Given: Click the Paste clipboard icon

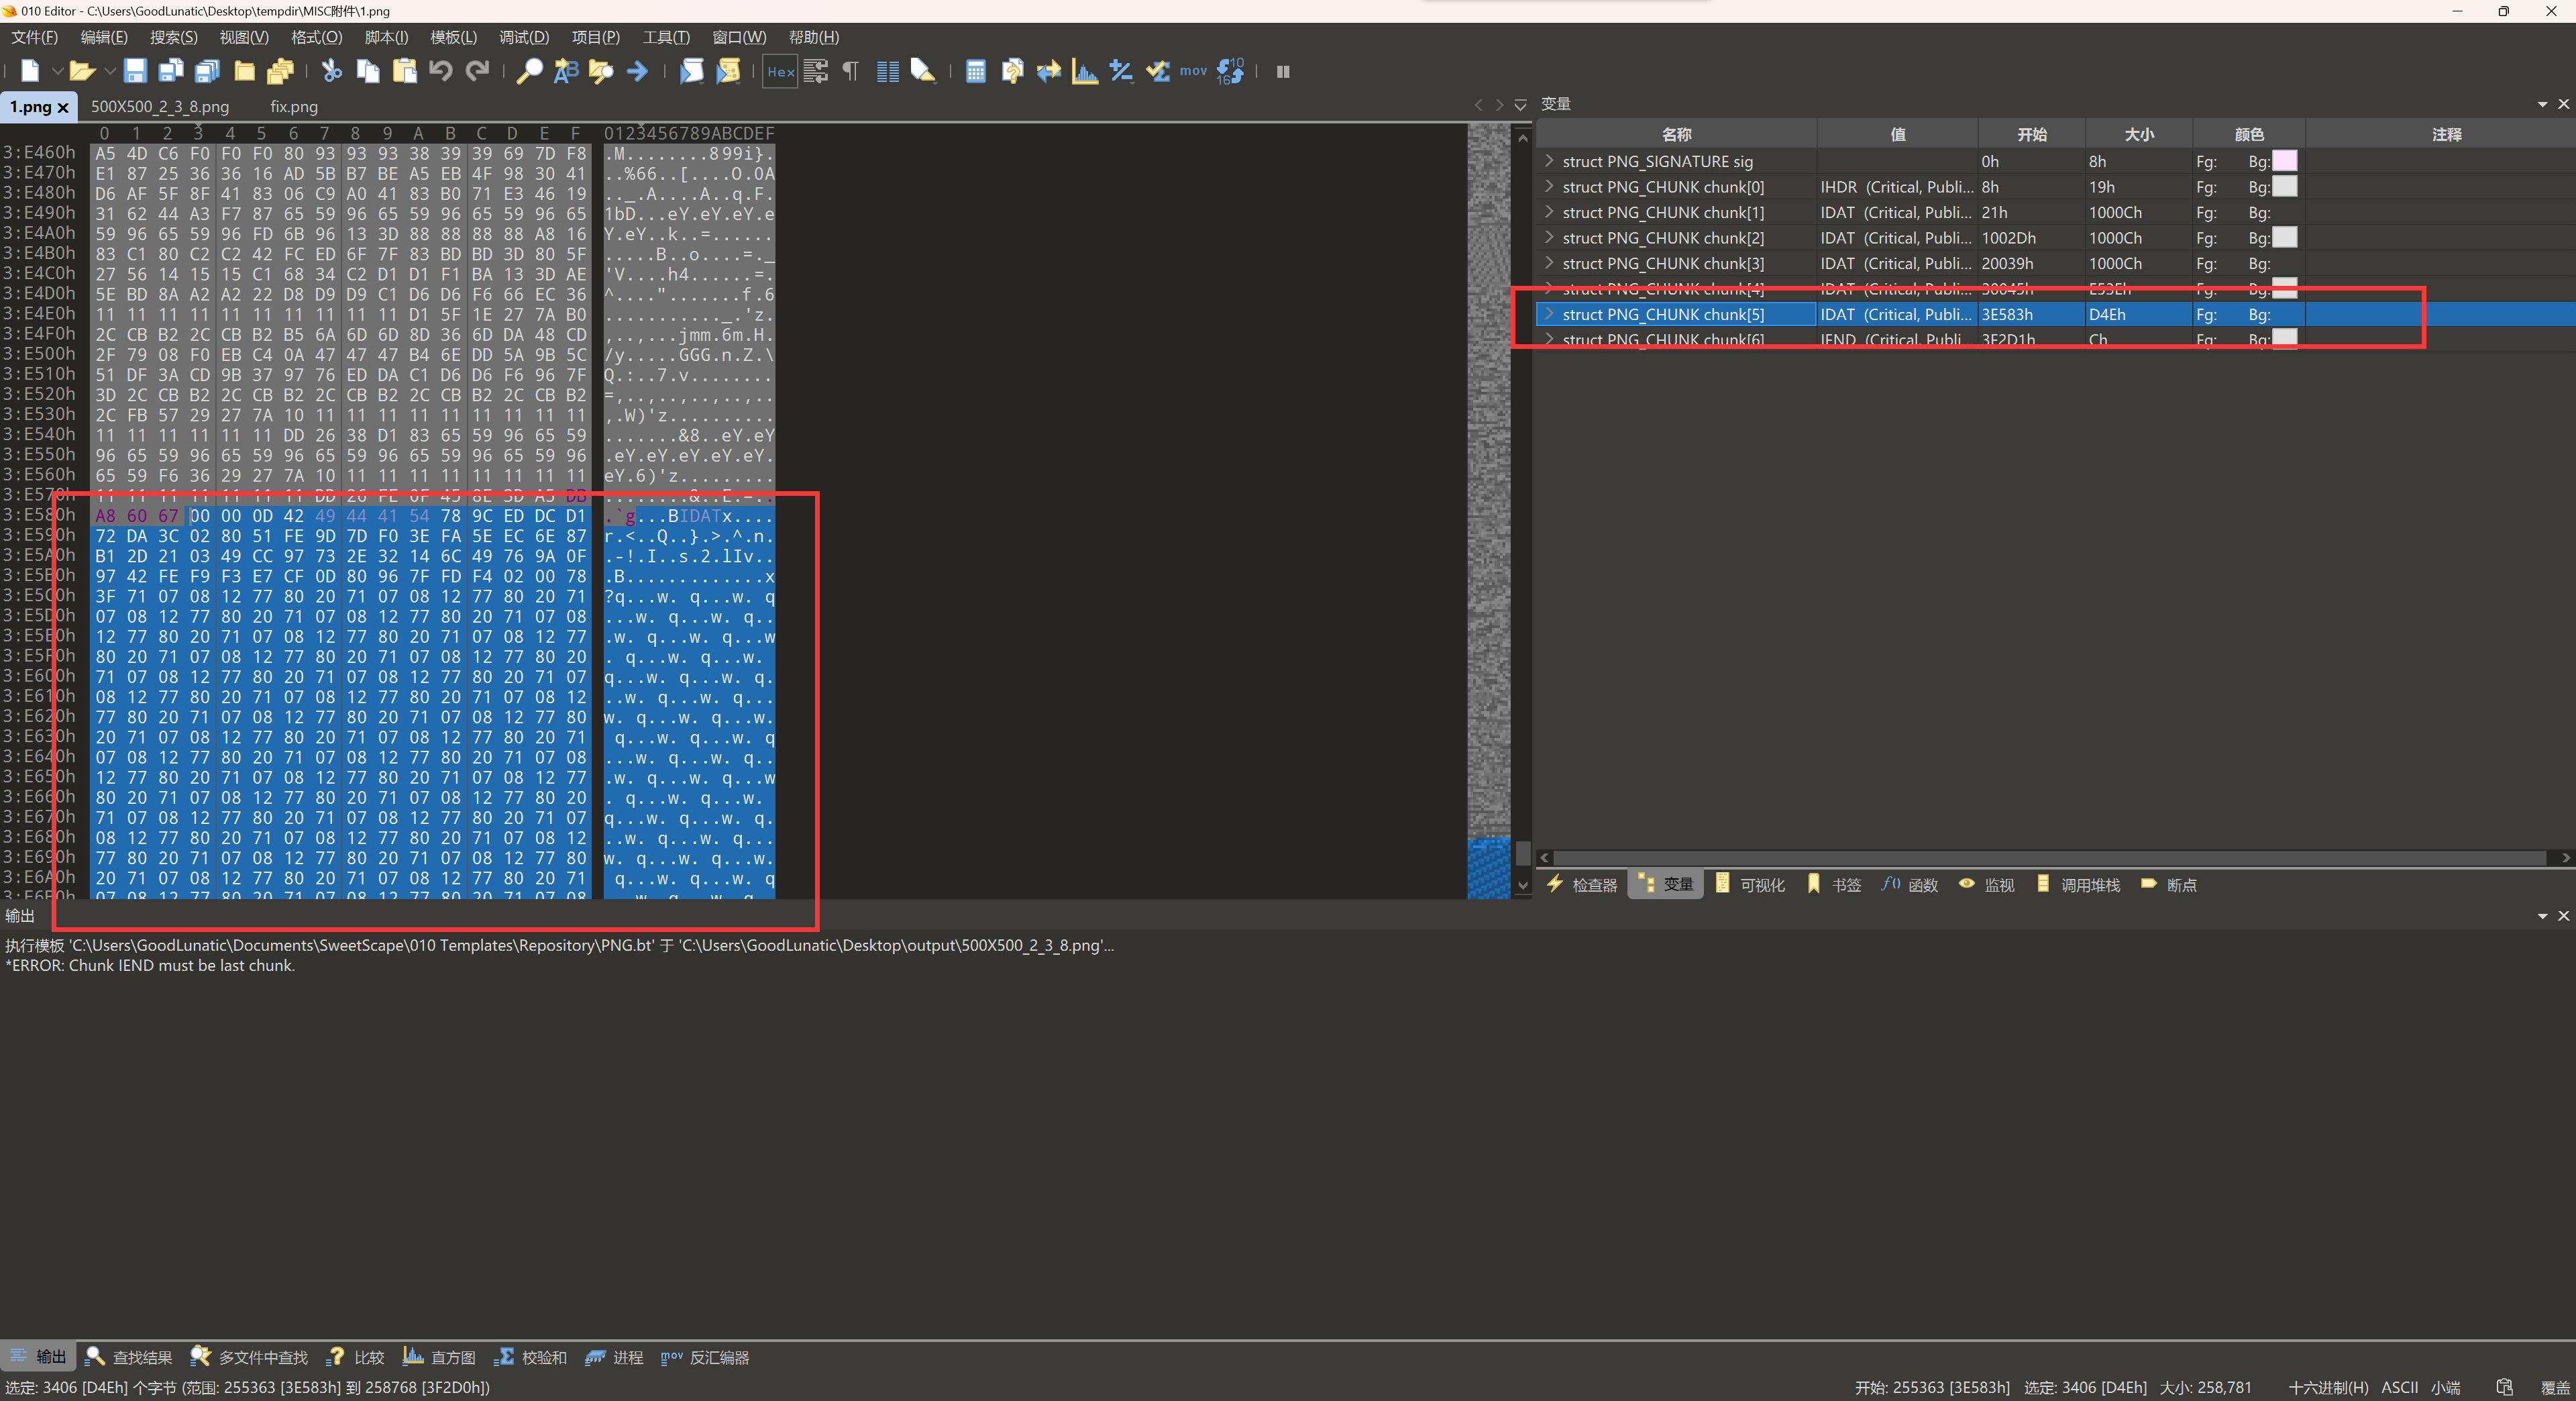Looking at the screenshot, I should pyautogui.click(x=405, y=71).
